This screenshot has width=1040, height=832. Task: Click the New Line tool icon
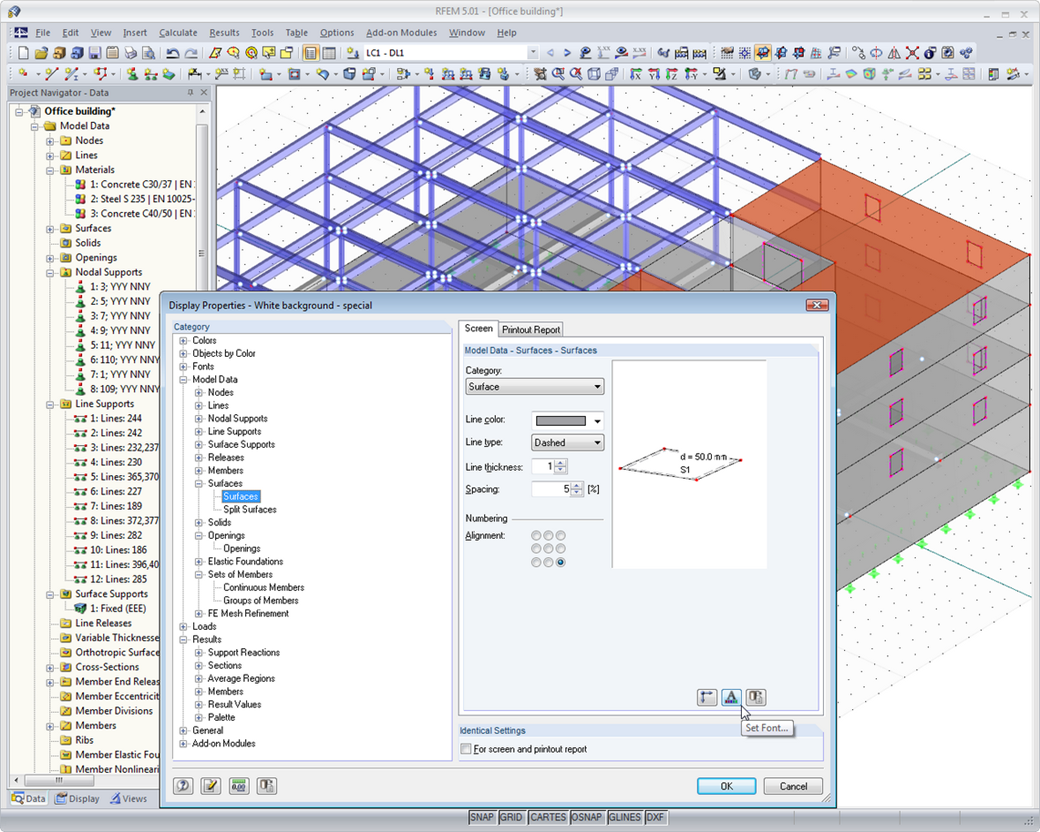(52, 74)
